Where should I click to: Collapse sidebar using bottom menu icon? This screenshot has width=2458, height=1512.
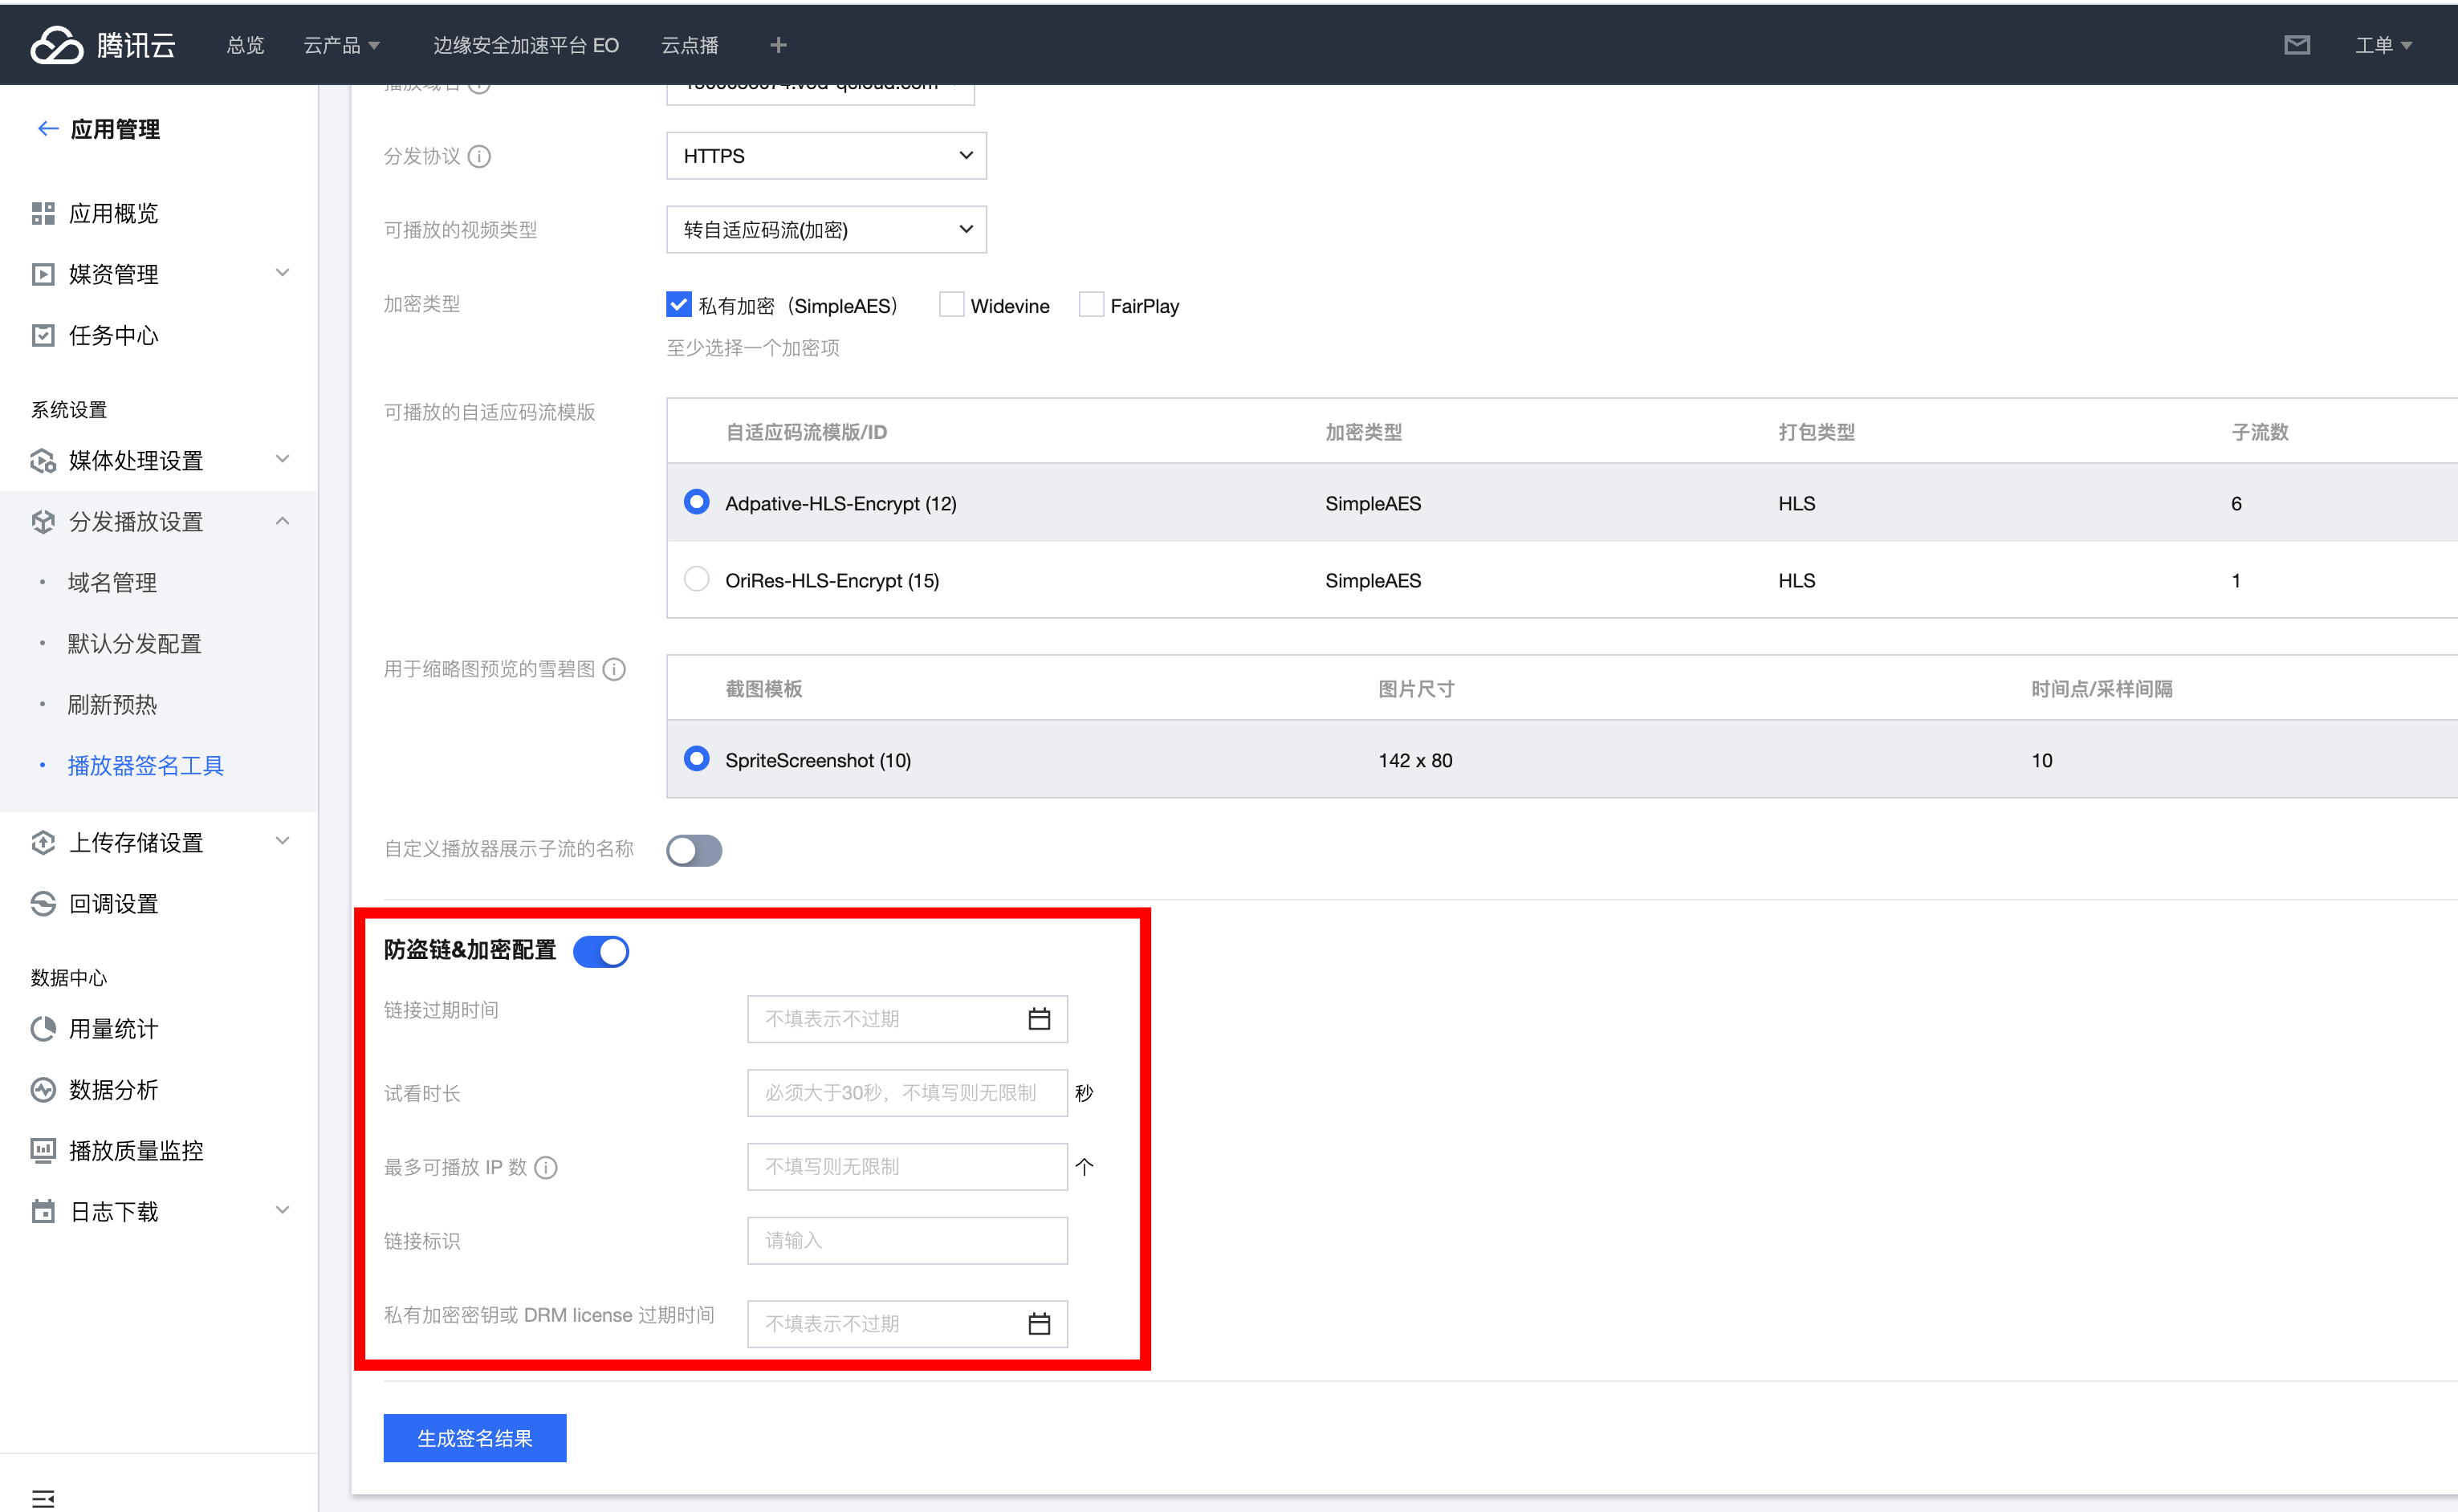pos(43,1498)
